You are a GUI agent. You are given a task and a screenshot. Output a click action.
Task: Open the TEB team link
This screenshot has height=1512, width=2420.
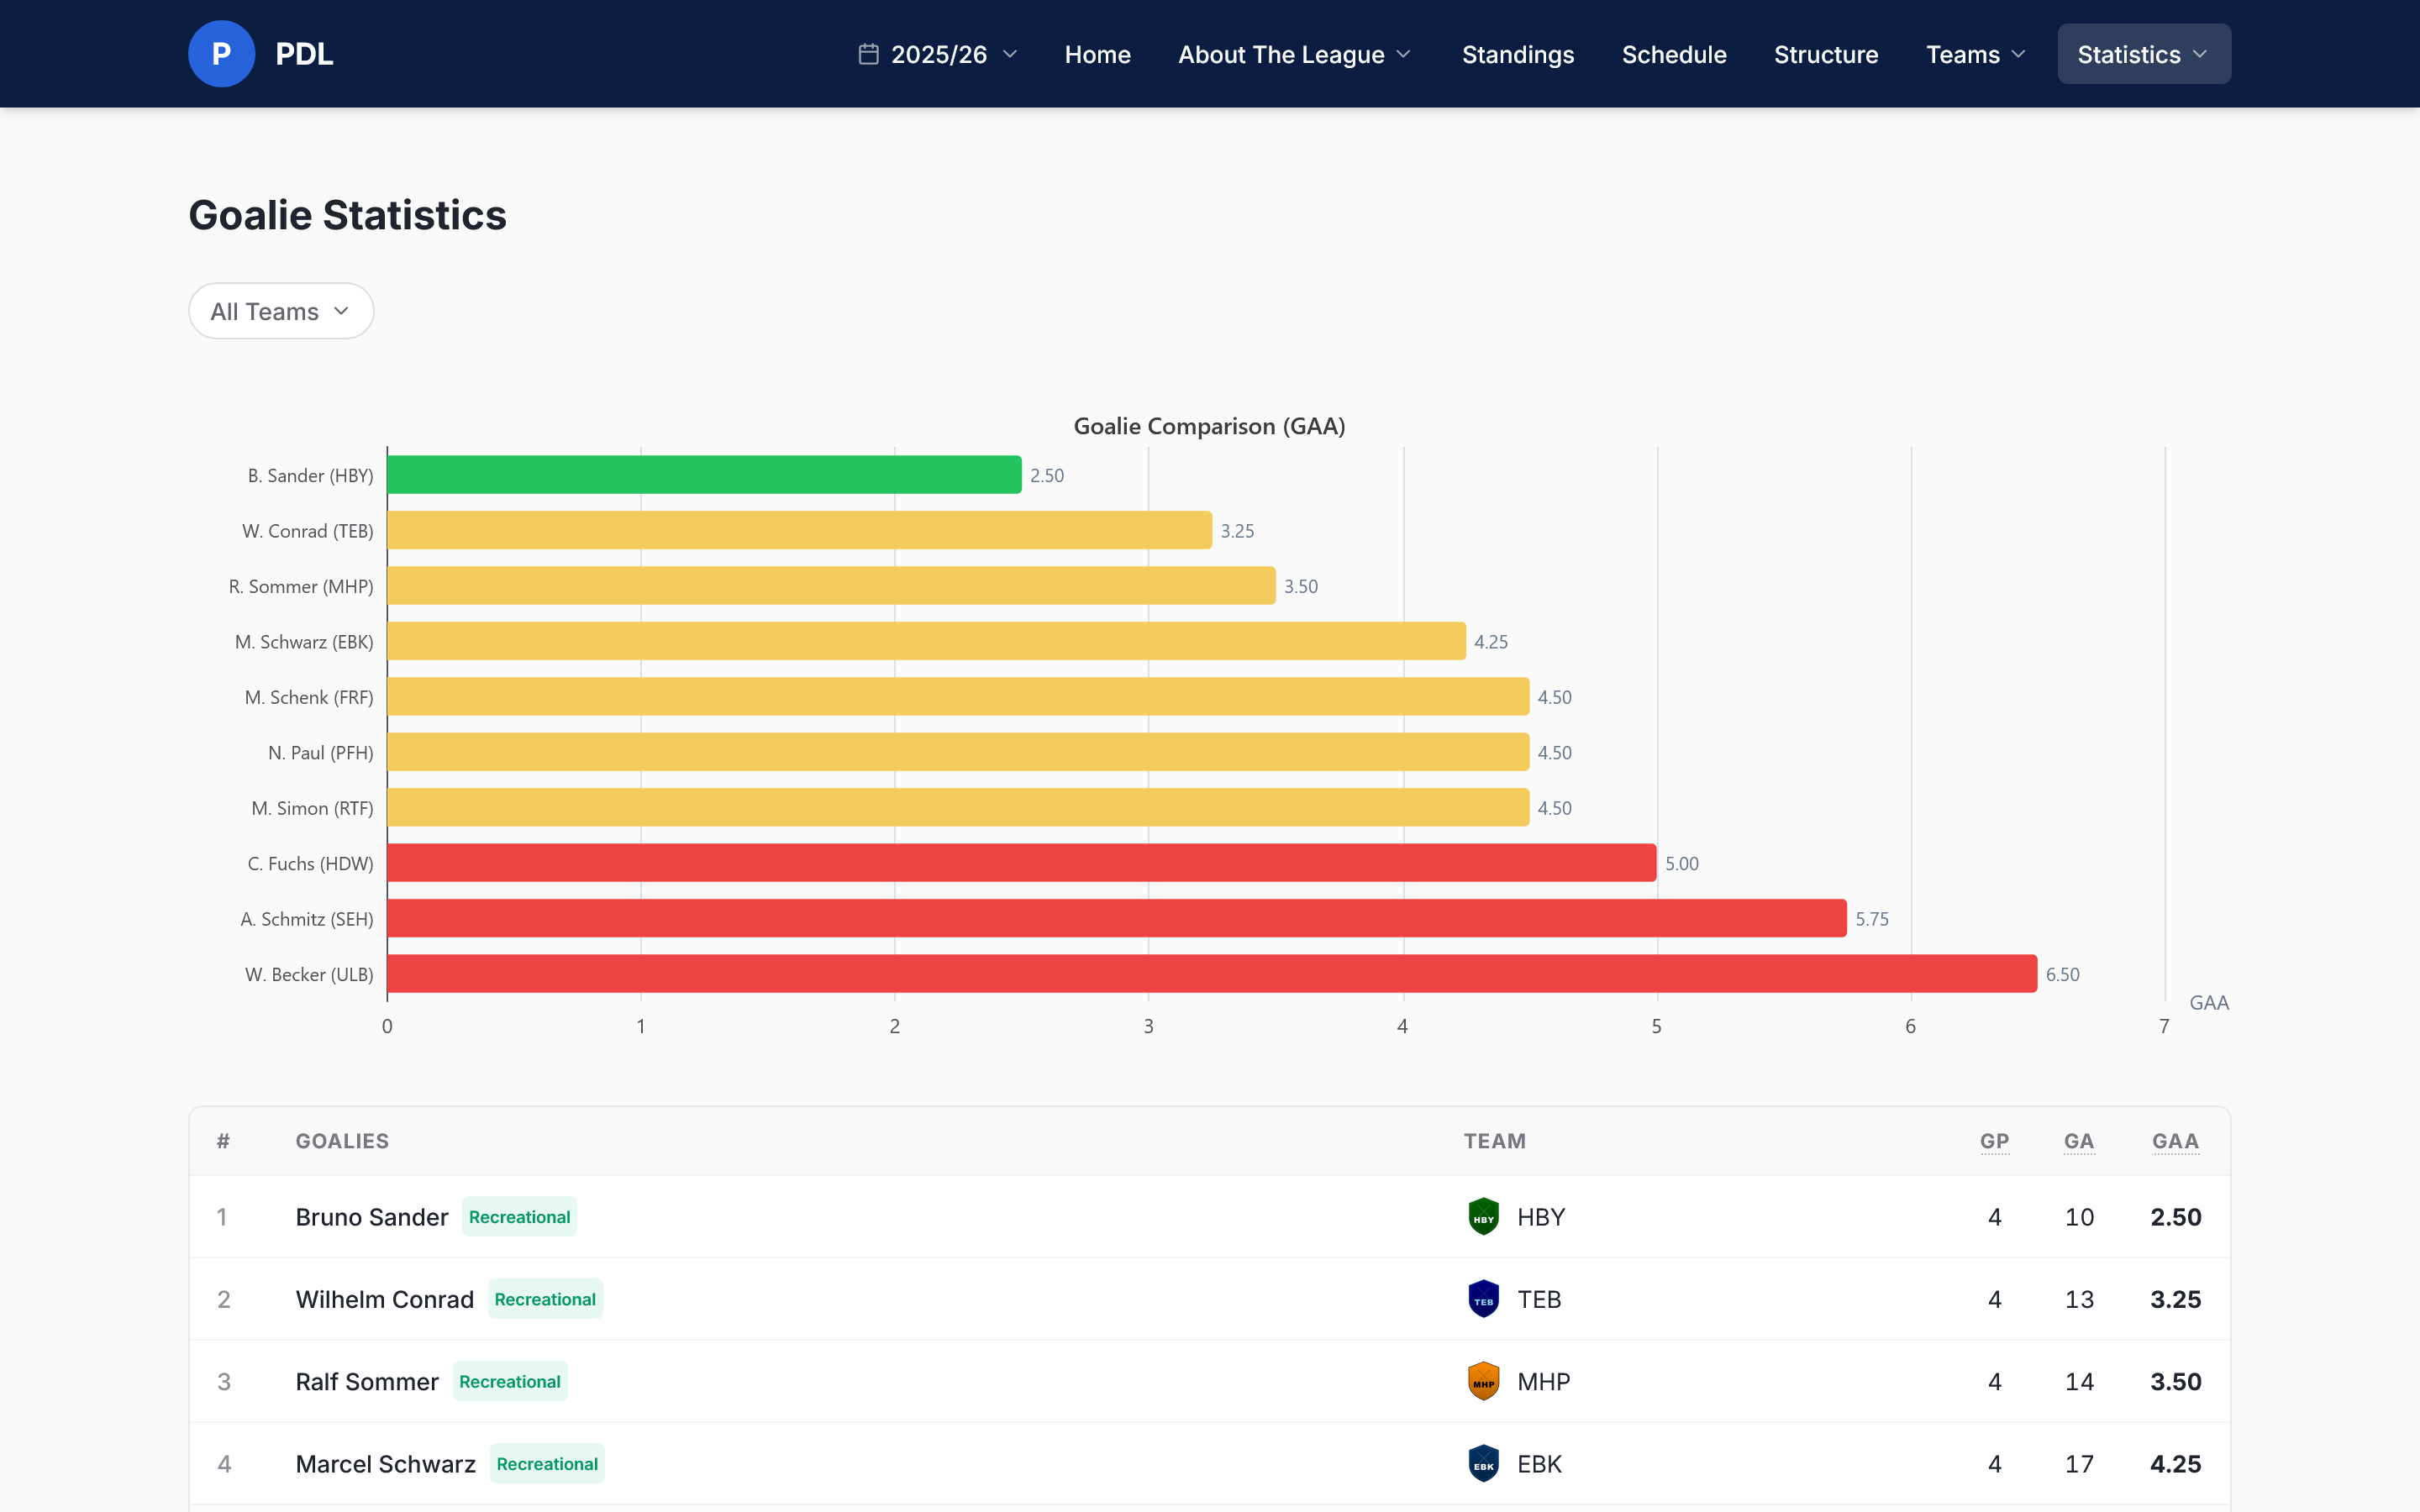[1539, 1299]
